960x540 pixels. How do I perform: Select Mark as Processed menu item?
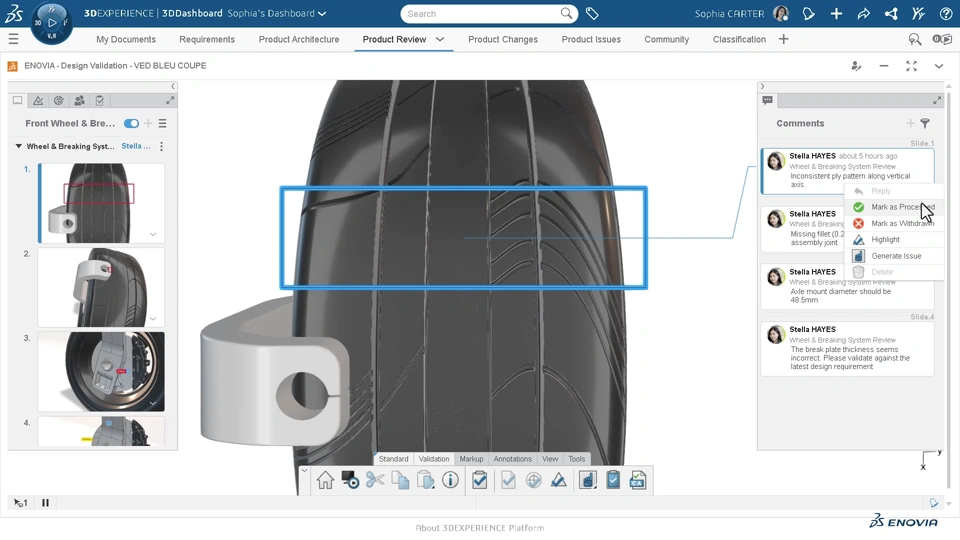coord(894,207)
